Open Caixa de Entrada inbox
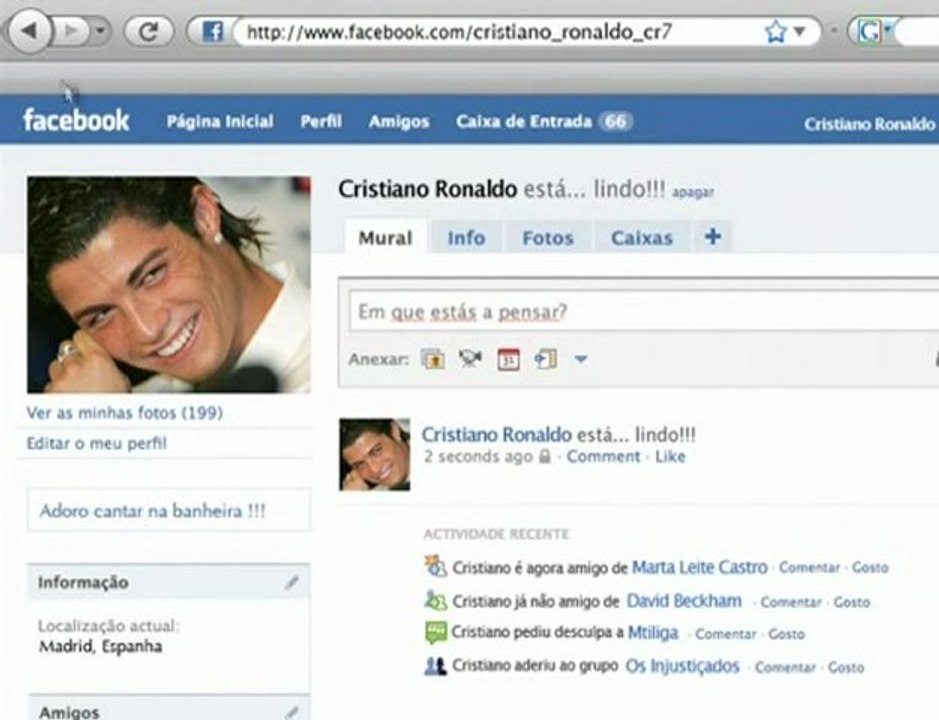Viewport: 939px width, 720px height. [x=524, y=122]
